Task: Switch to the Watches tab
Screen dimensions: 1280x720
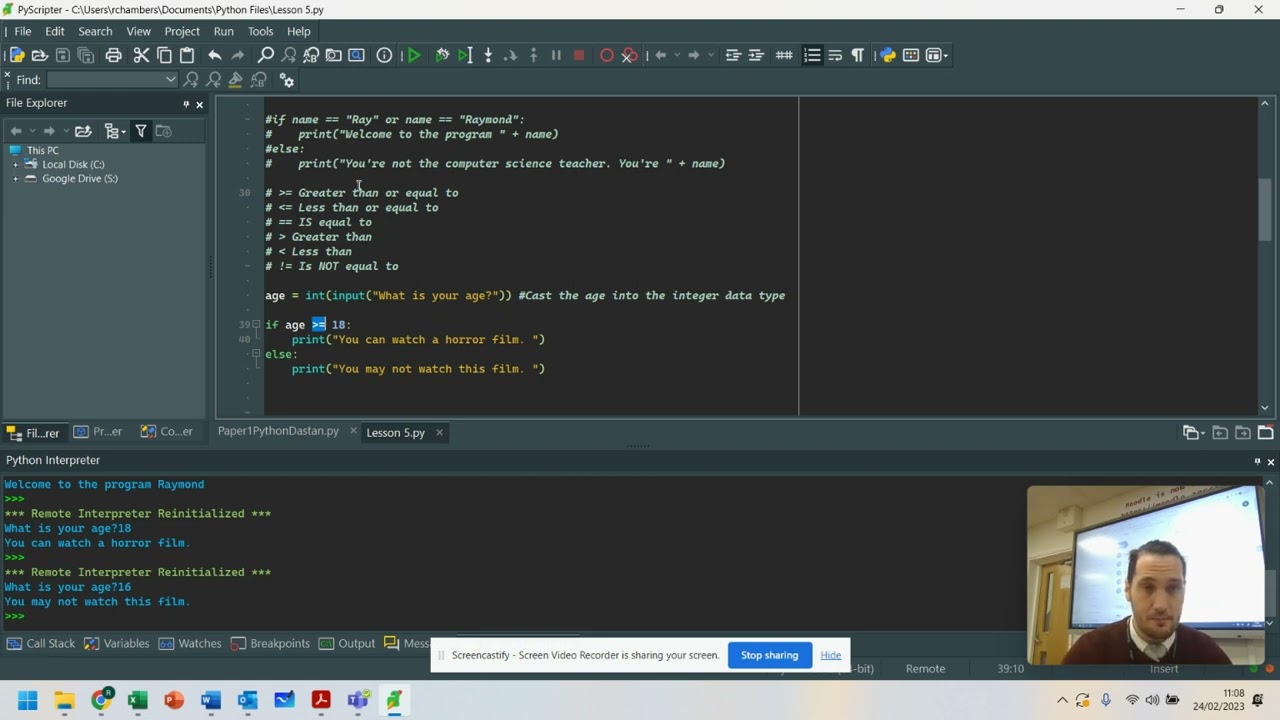Action: coord(190,643)
